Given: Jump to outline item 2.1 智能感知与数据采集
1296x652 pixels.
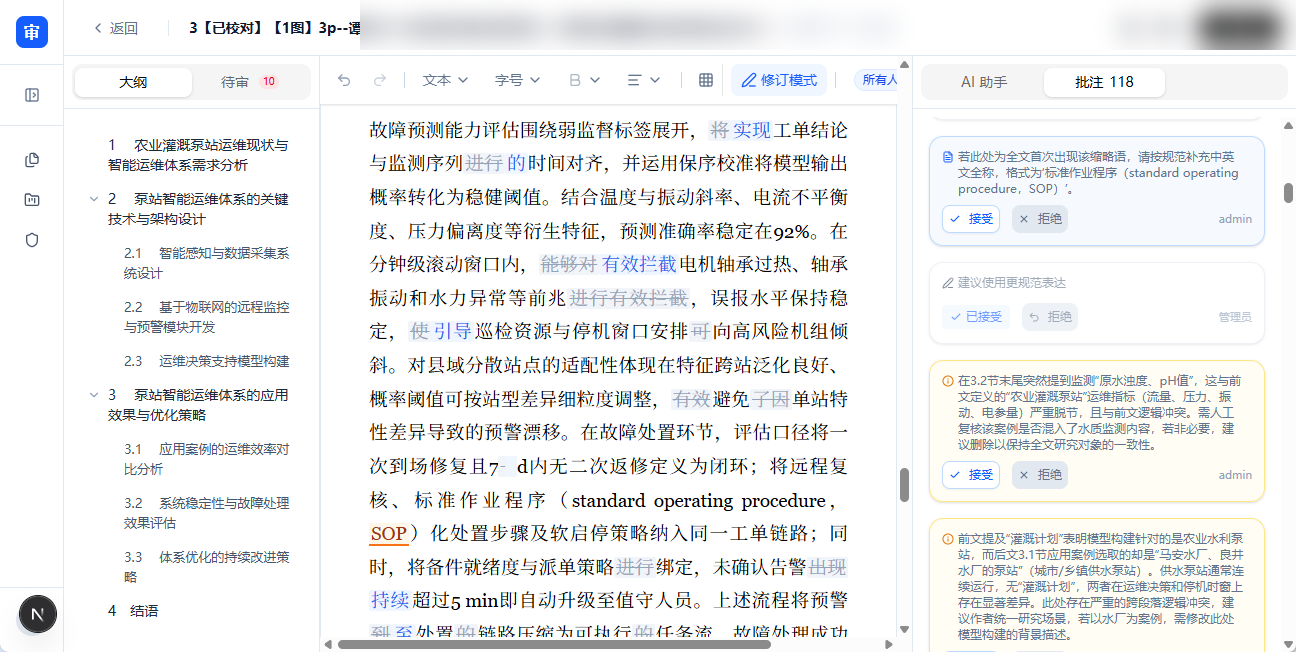Looking at the screenshot, I should 206,263.
